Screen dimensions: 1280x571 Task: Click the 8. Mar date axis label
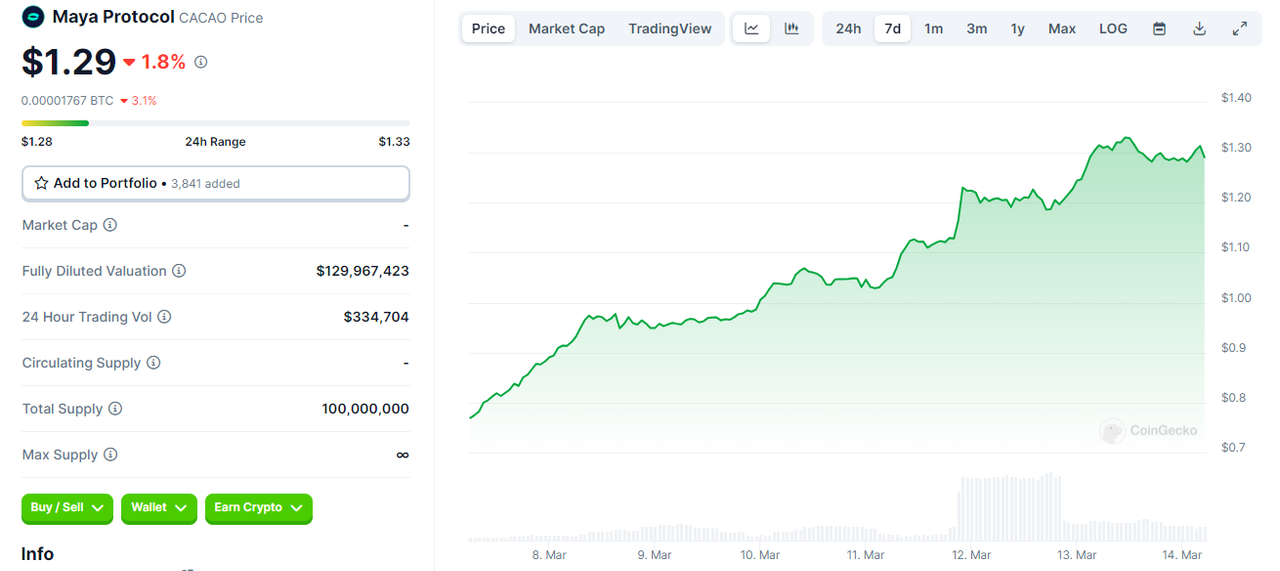[549, 555]
